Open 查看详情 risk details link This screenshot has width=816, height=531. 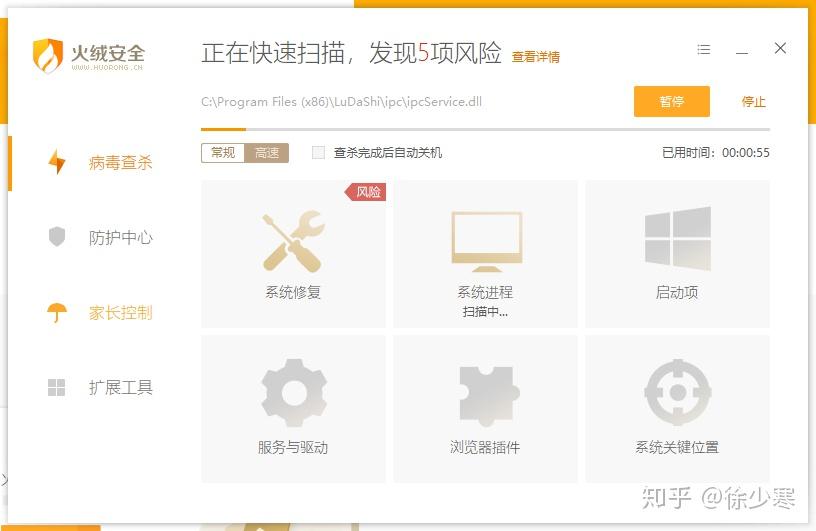point(536,57)
